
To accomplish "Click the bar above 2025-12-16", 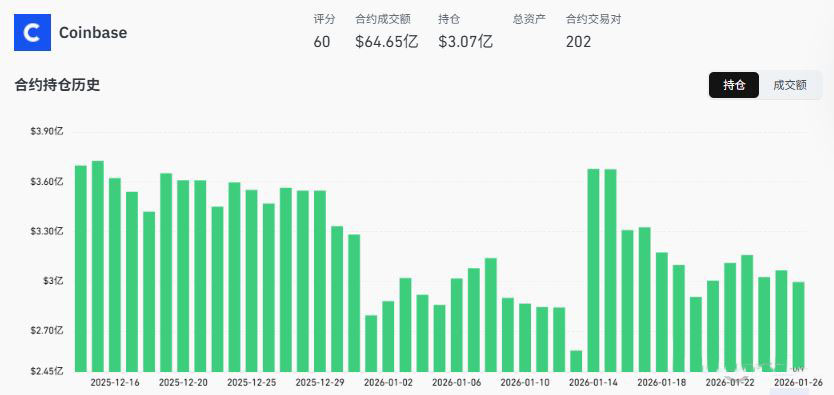I will 115,275.
